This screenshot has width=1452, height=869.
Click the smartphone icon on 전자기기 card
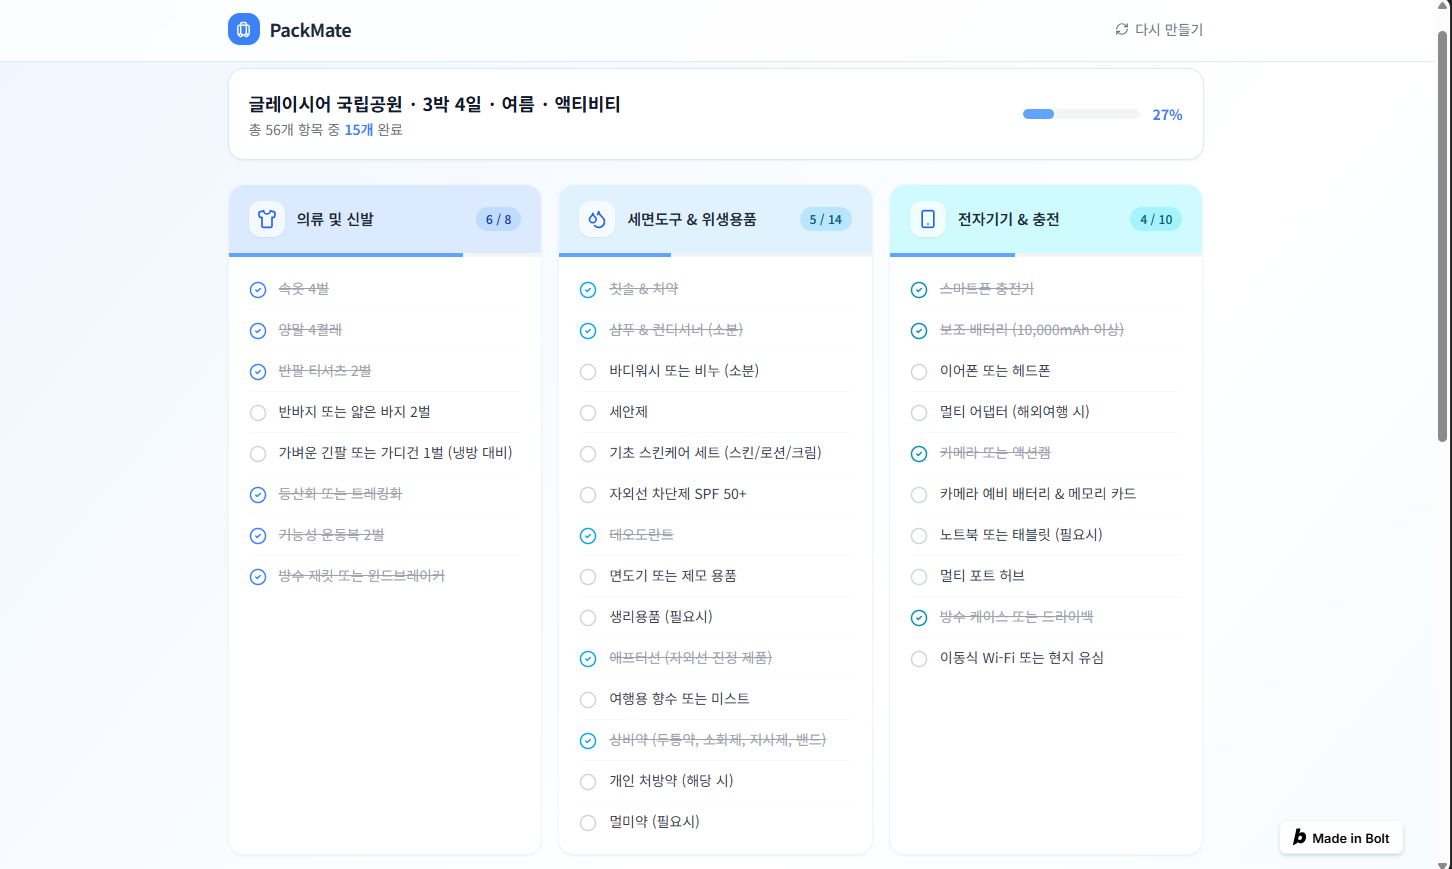tap(927, 219)
